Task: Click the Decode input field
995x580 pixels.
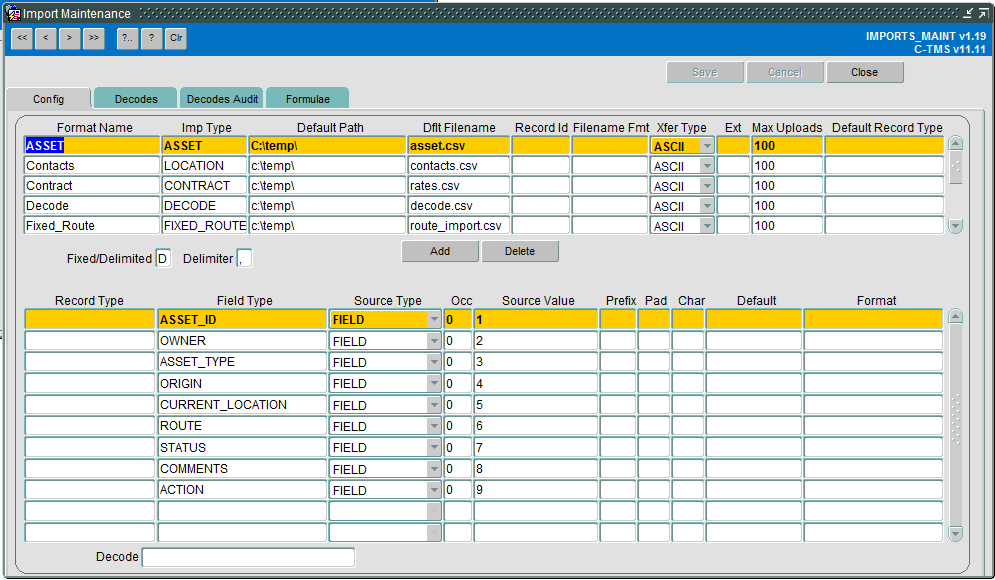Action: click(x=248, y=557)
